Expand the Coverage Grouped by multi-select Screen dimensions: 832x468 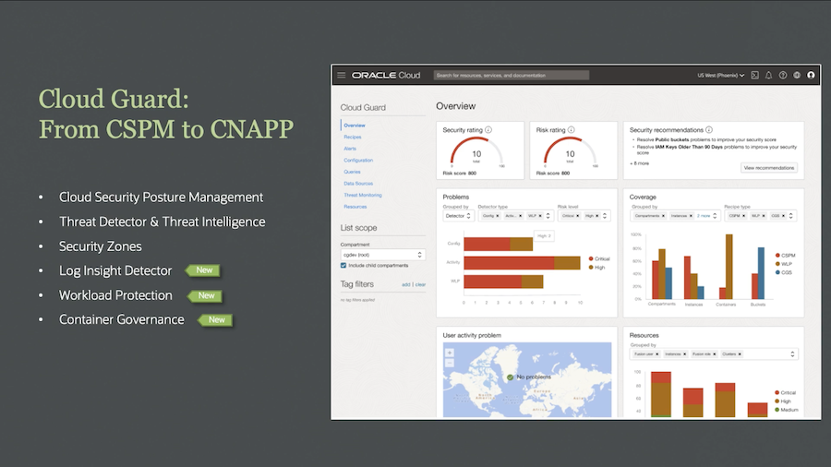point(715,216)
